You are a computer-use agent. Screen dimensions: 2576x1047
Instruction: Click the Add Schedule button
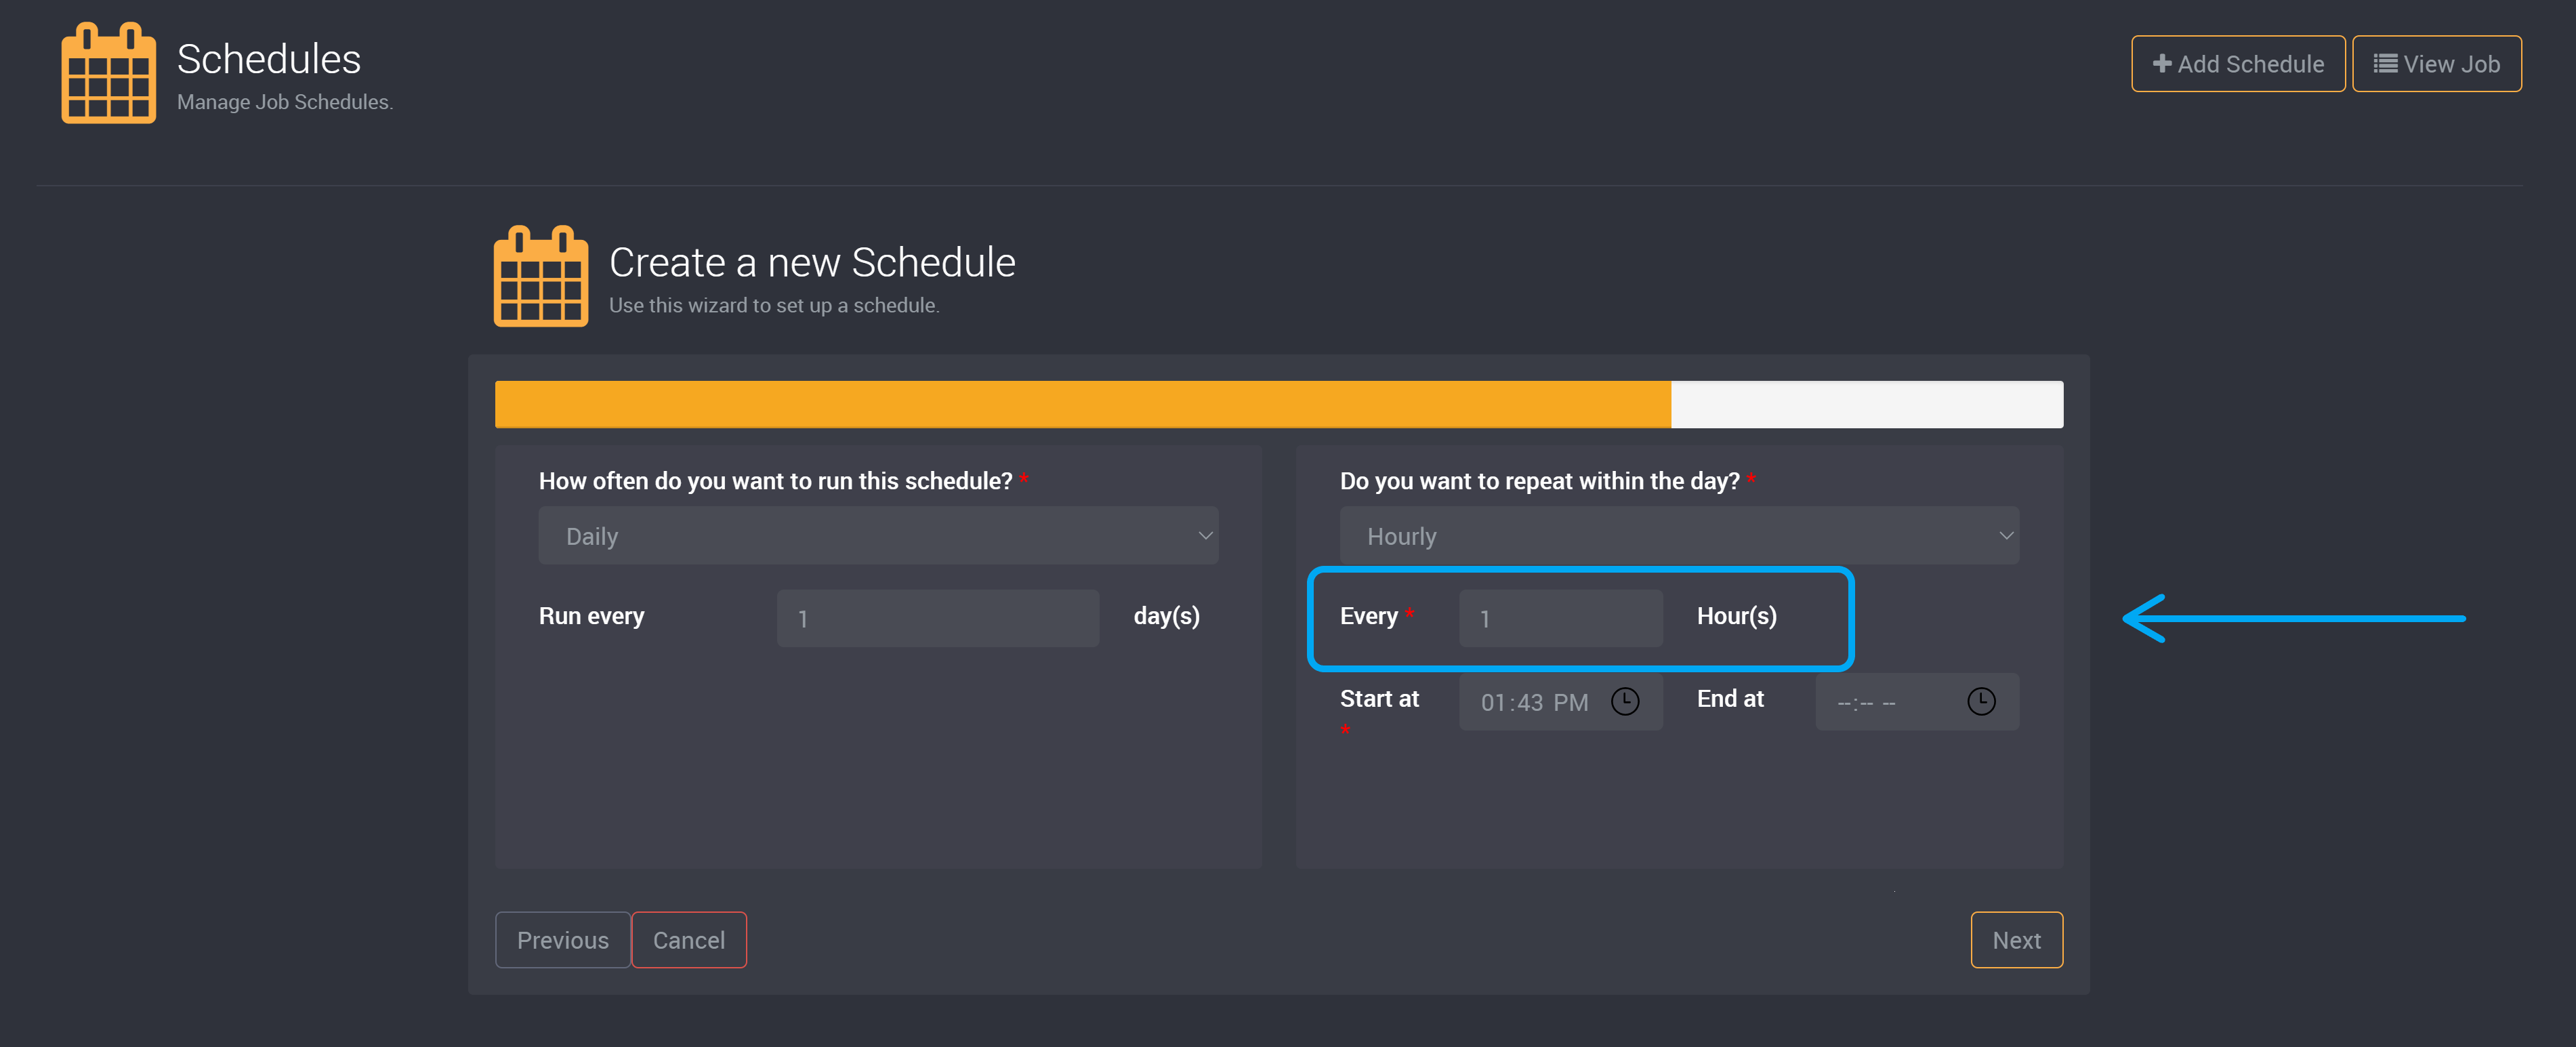coord(2237,64)
